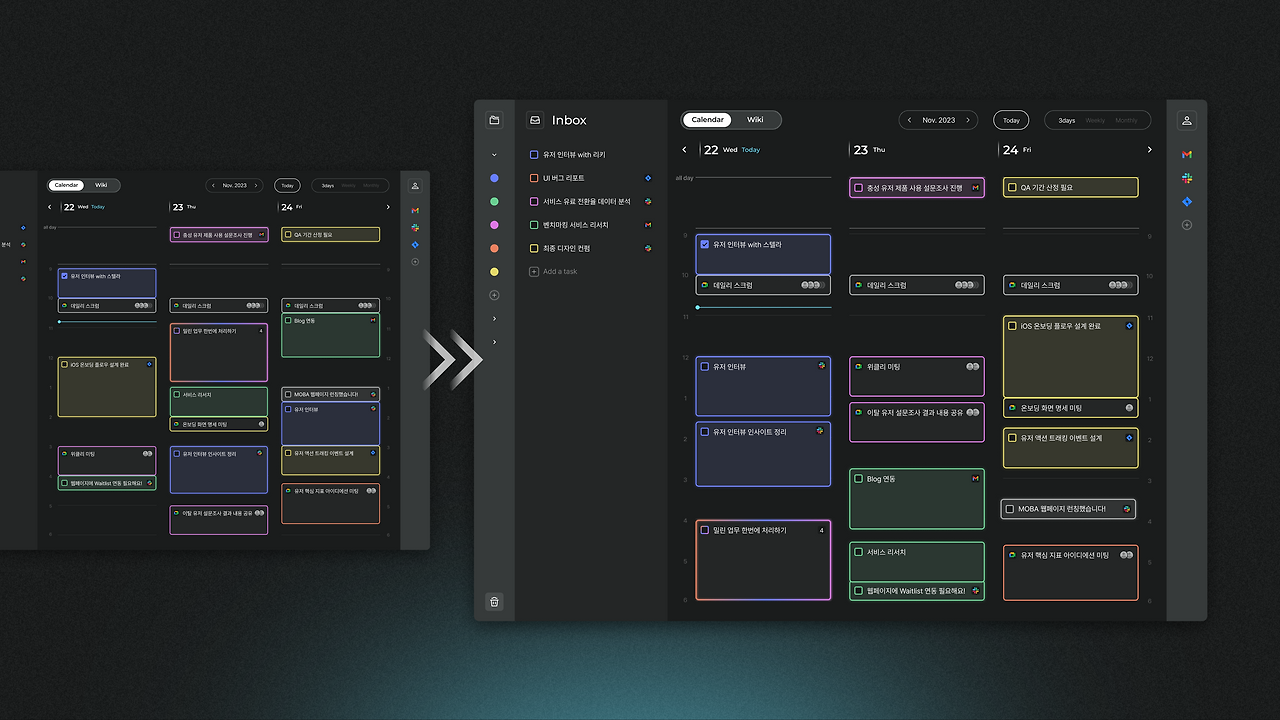Select the blue color dot in the sidebar

click(x=494, y=178)
